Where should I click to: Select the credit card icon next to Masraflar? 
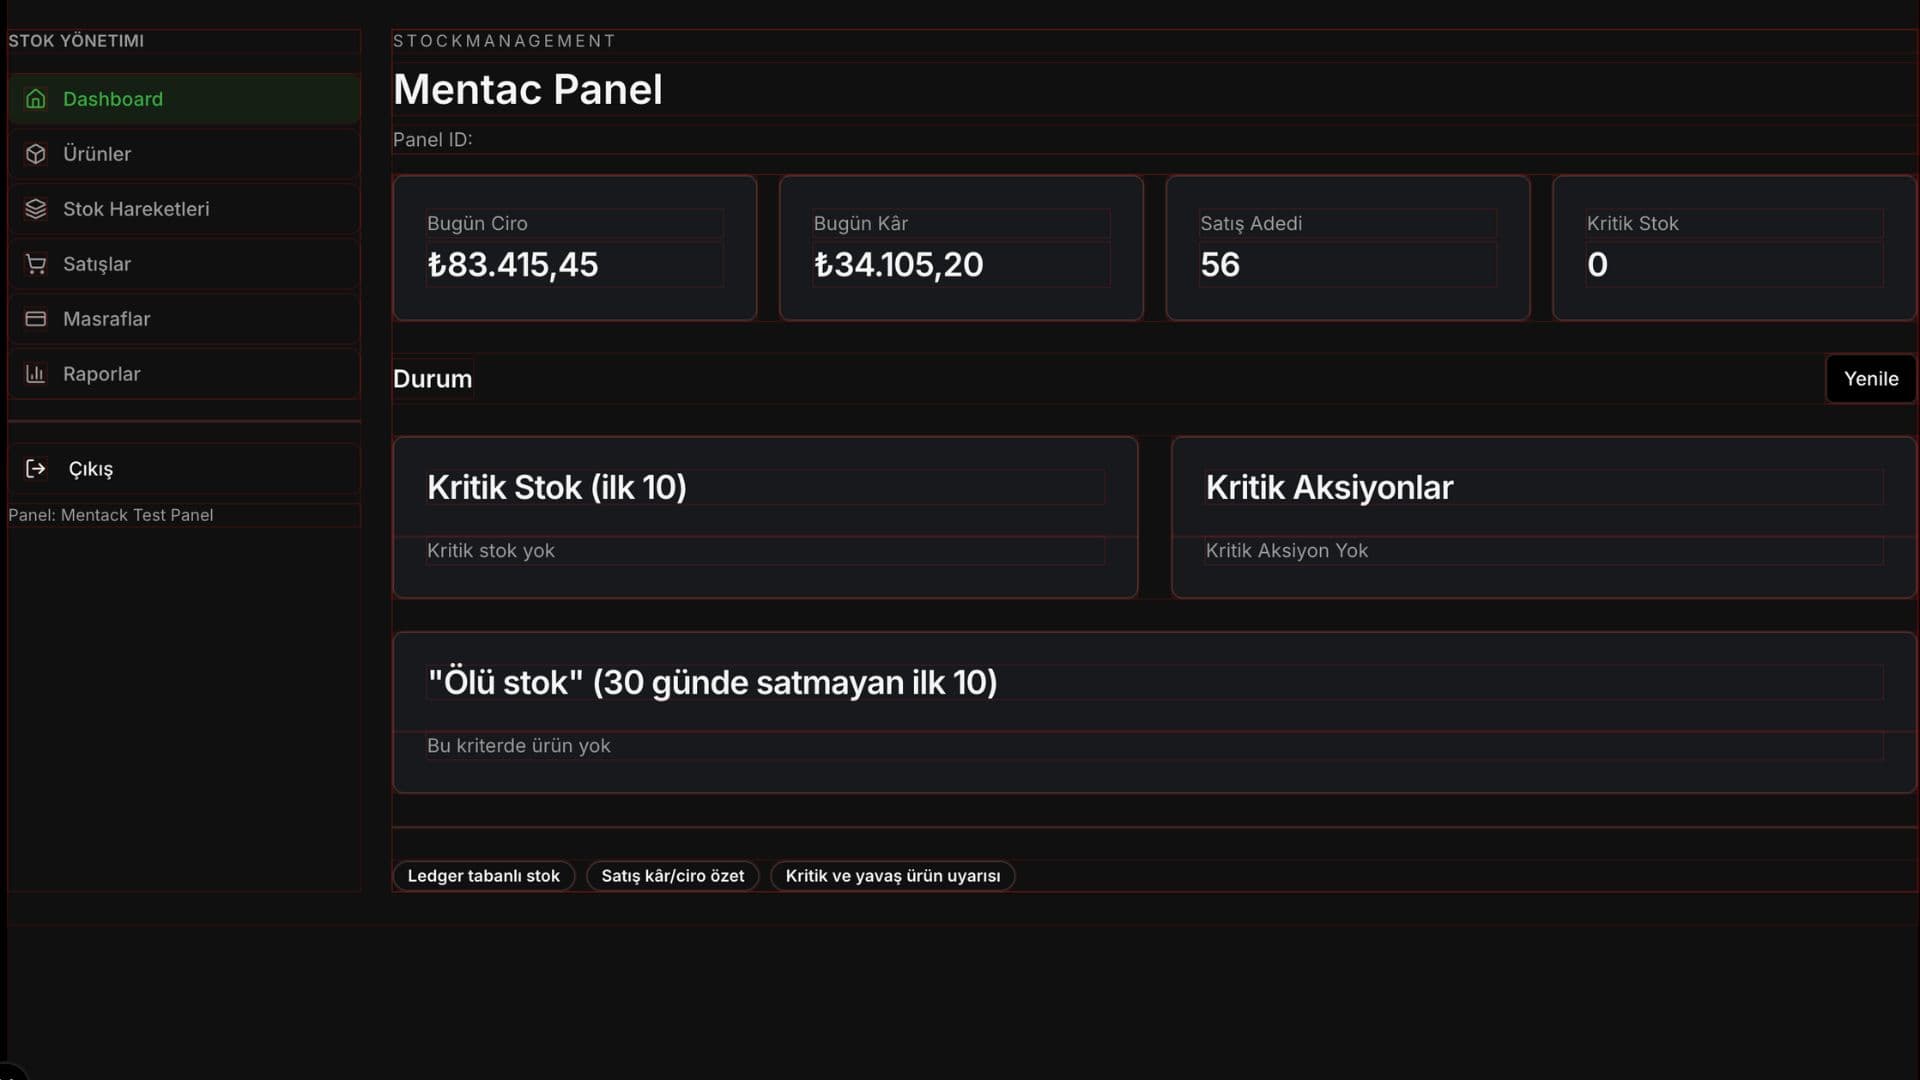click(x=36, y=318)
